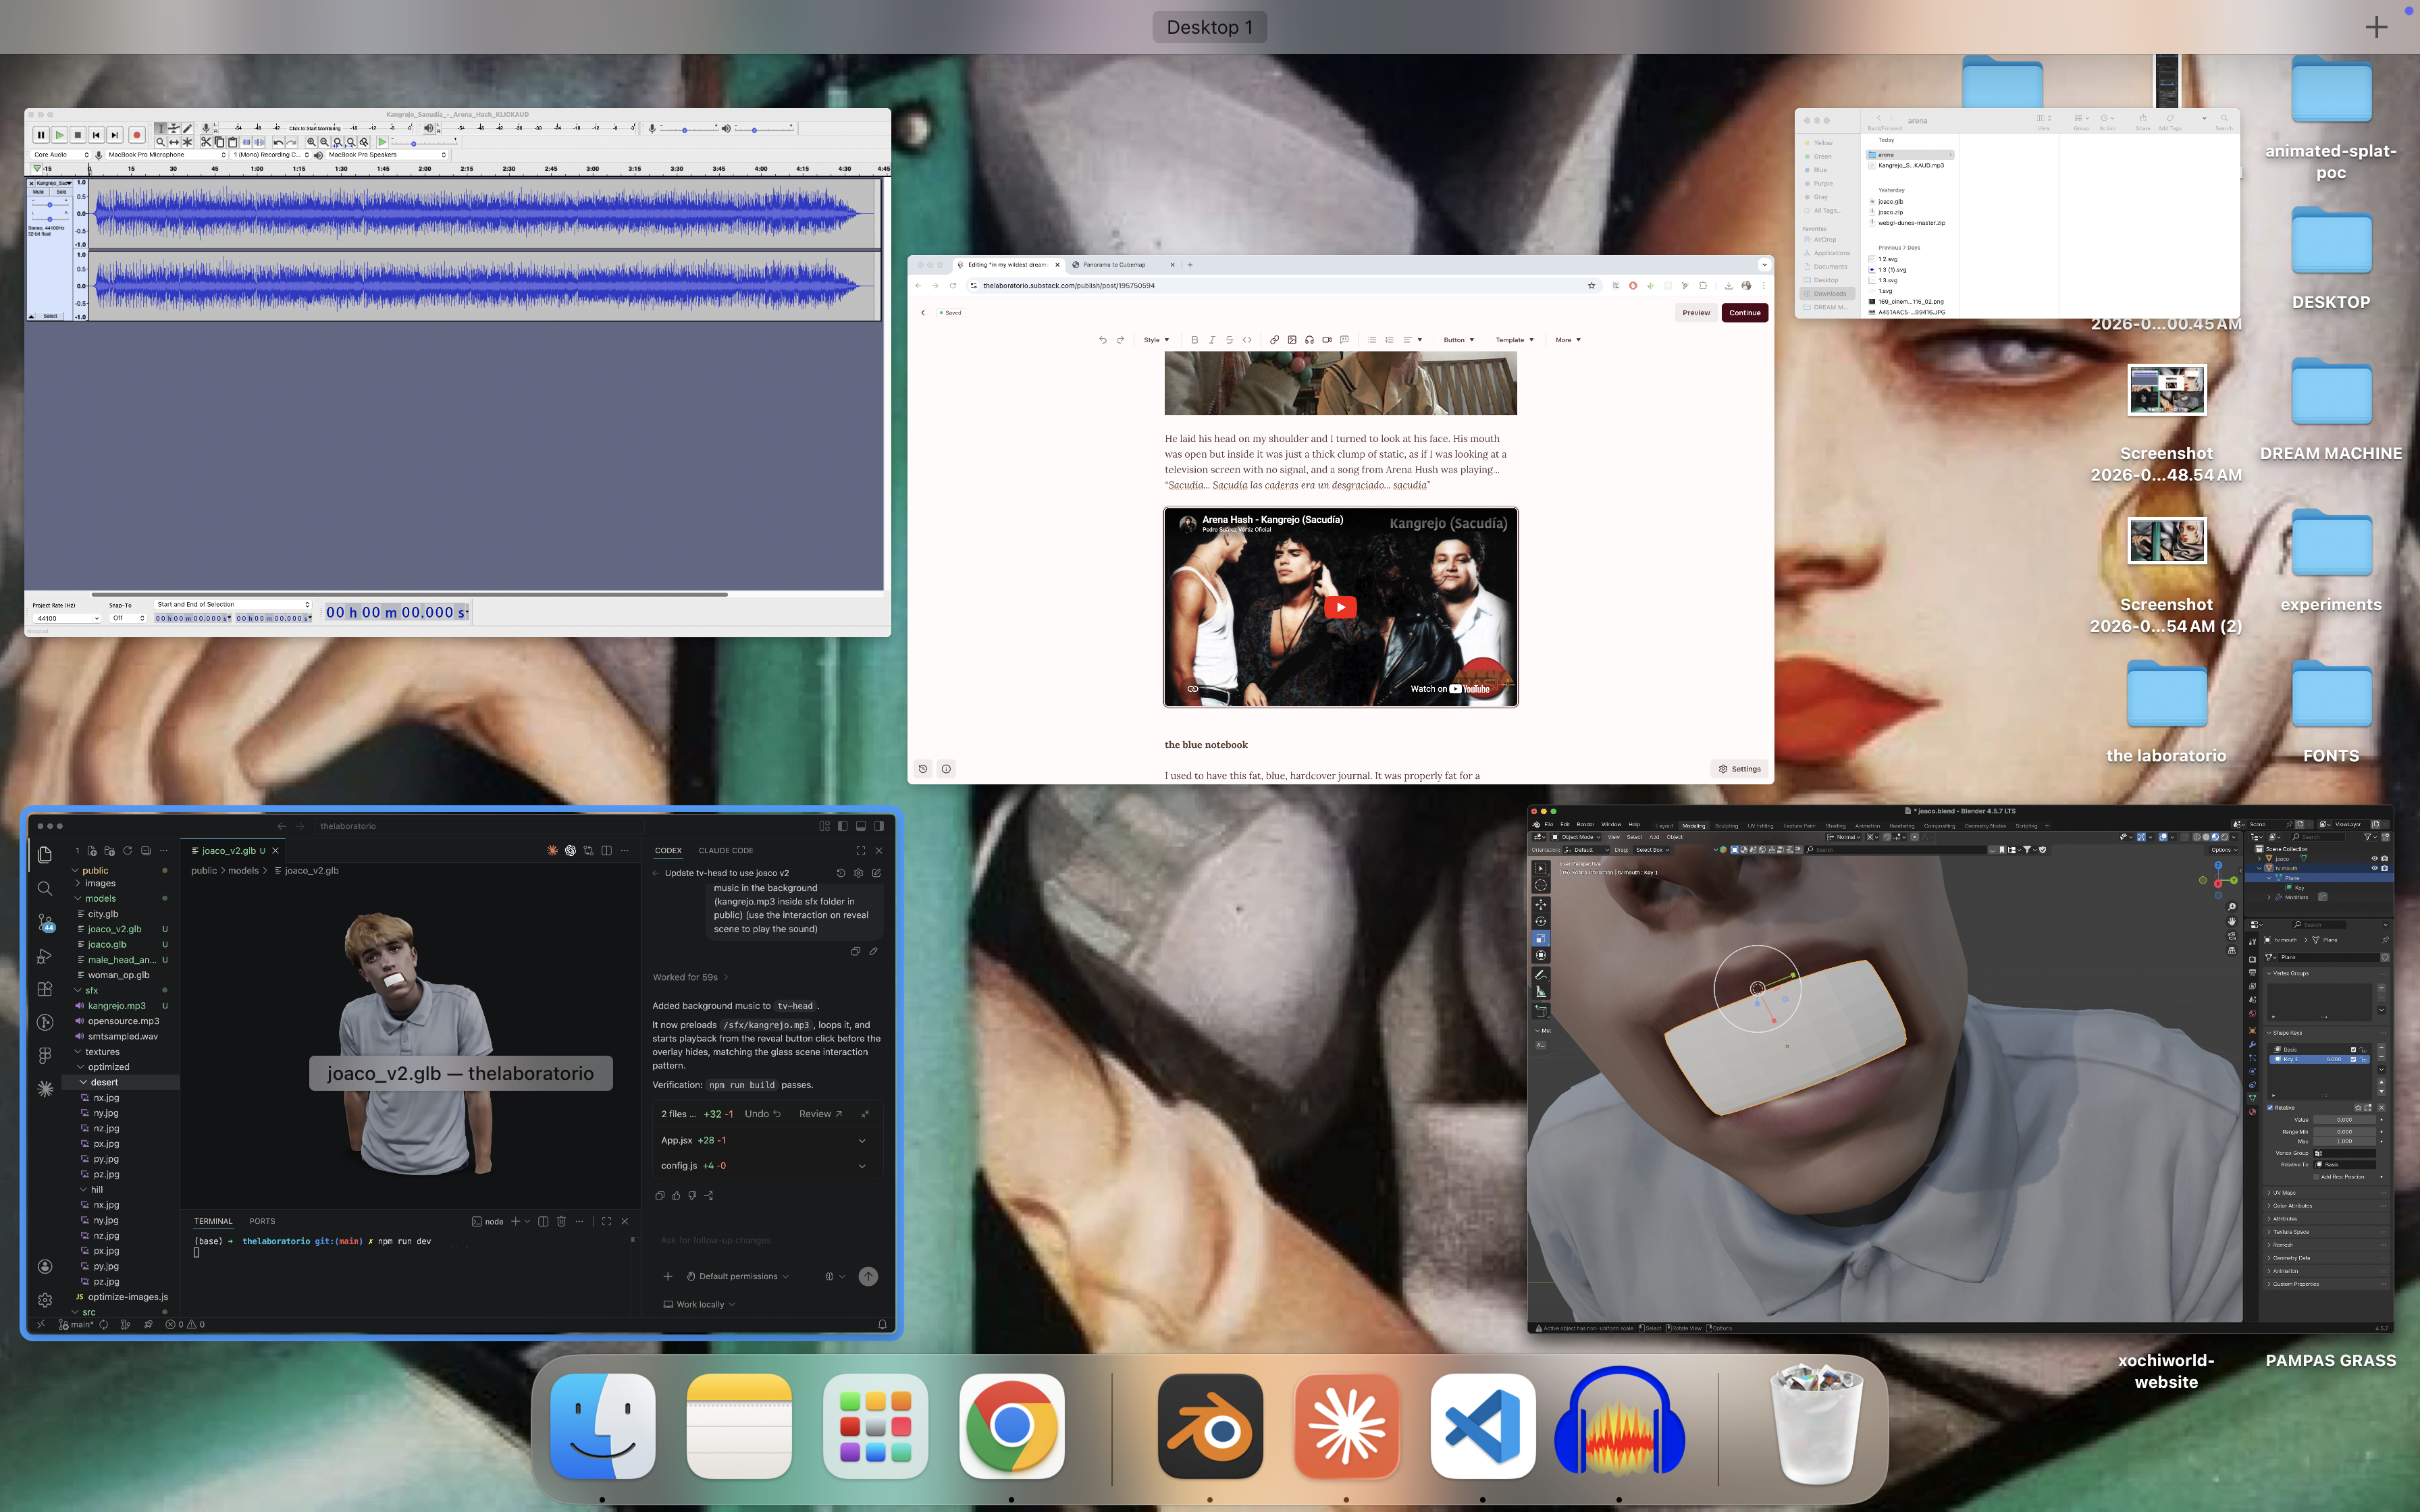Open the Core Audio host dropdown in Audacity

tap(60, 155)
